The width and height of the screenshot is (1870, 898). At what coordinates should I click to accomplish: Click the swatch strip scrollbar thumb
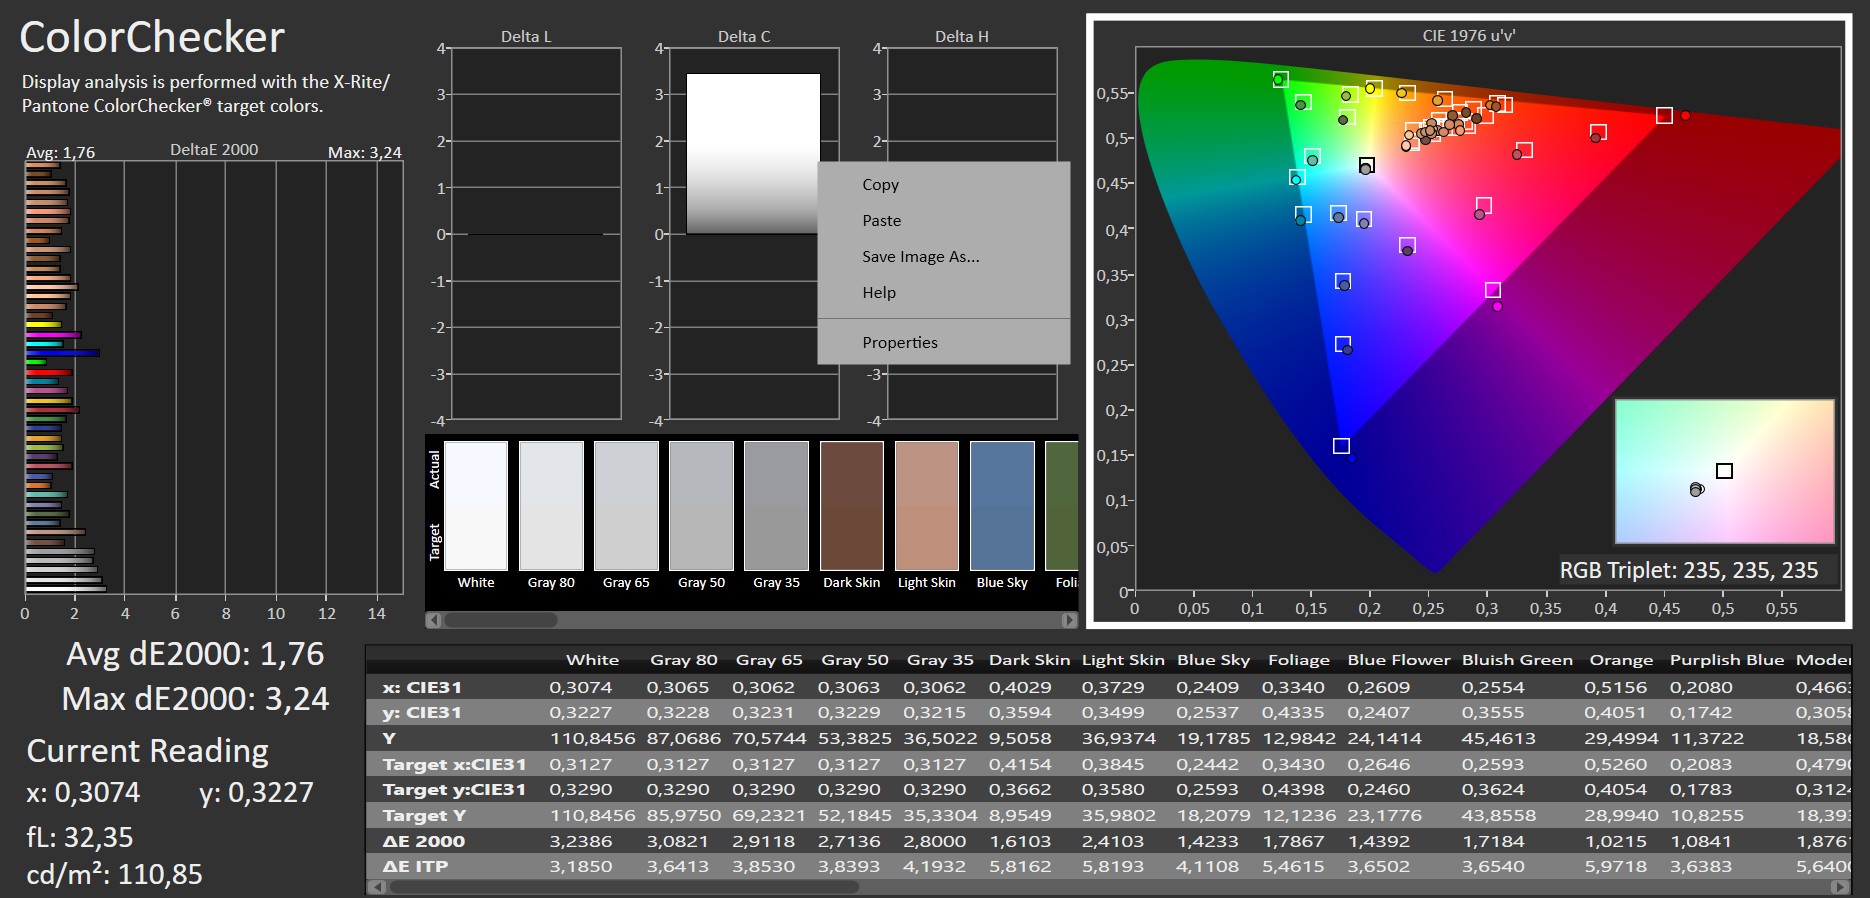[x=500, y=620]
